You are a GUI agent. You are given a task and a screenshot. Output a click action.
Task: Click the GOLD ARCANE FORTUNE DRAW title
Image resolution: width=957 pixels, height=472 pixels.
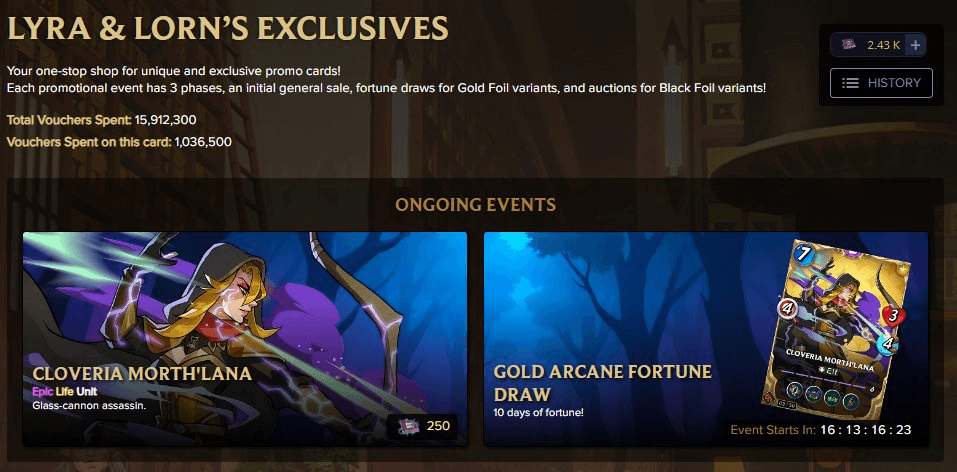[603, 382]
